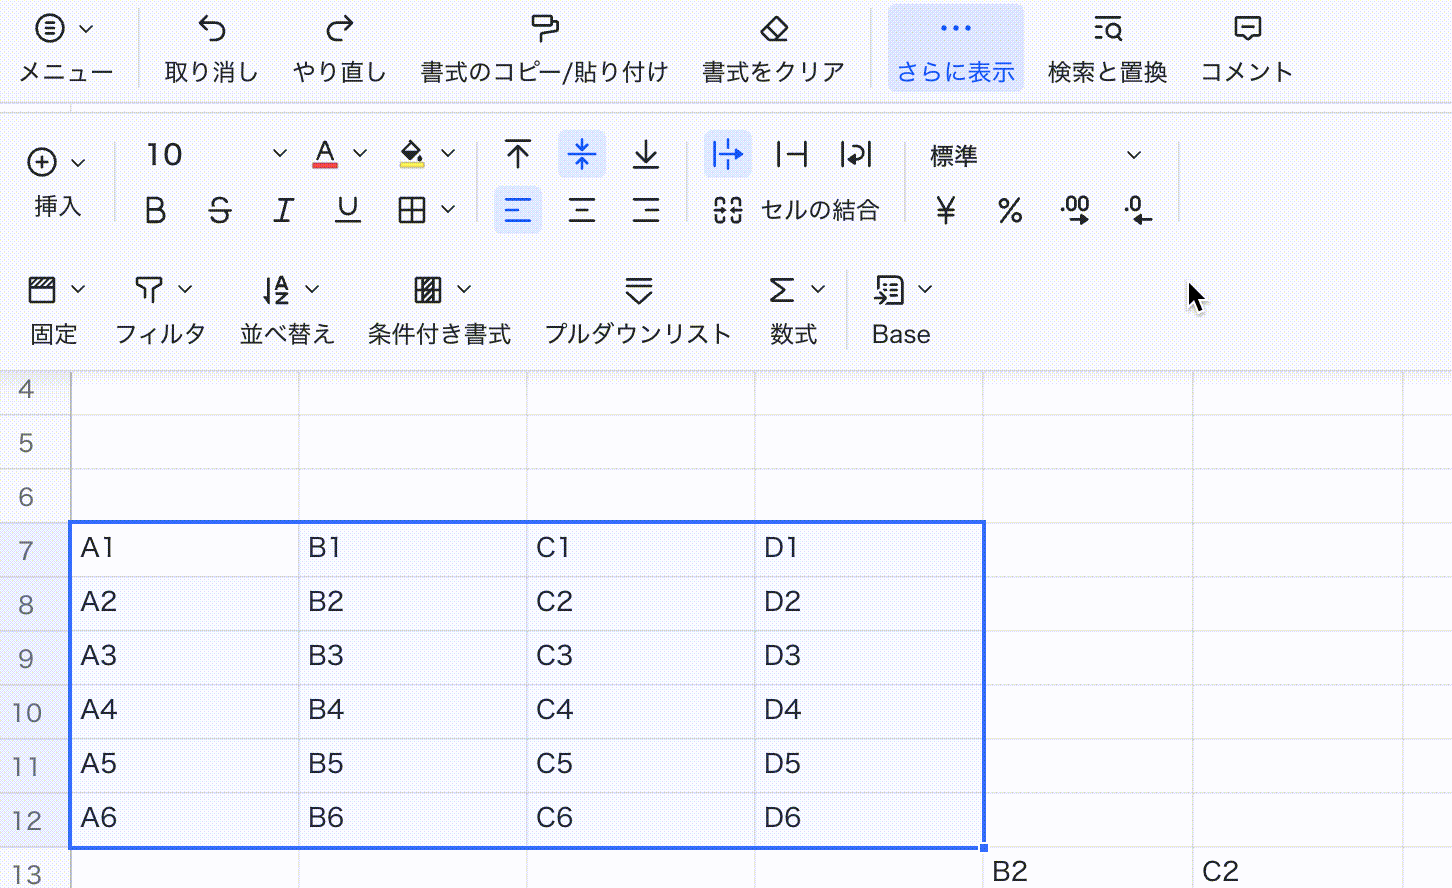Toggle italic text style
The width and height of the screenshot is (1452, 888).
[x=283, y=210]
